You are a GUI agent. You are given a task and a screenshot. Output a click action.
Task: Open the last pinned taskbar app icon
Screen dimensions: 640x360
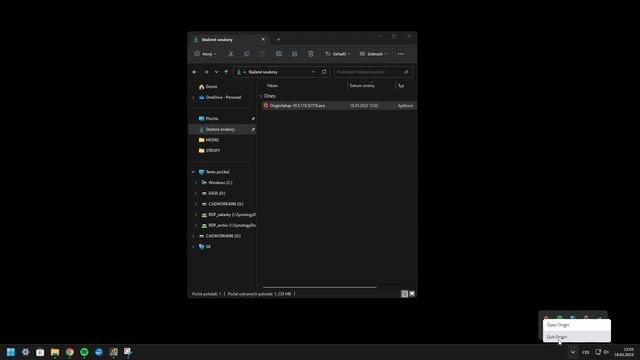pos(128,352)
